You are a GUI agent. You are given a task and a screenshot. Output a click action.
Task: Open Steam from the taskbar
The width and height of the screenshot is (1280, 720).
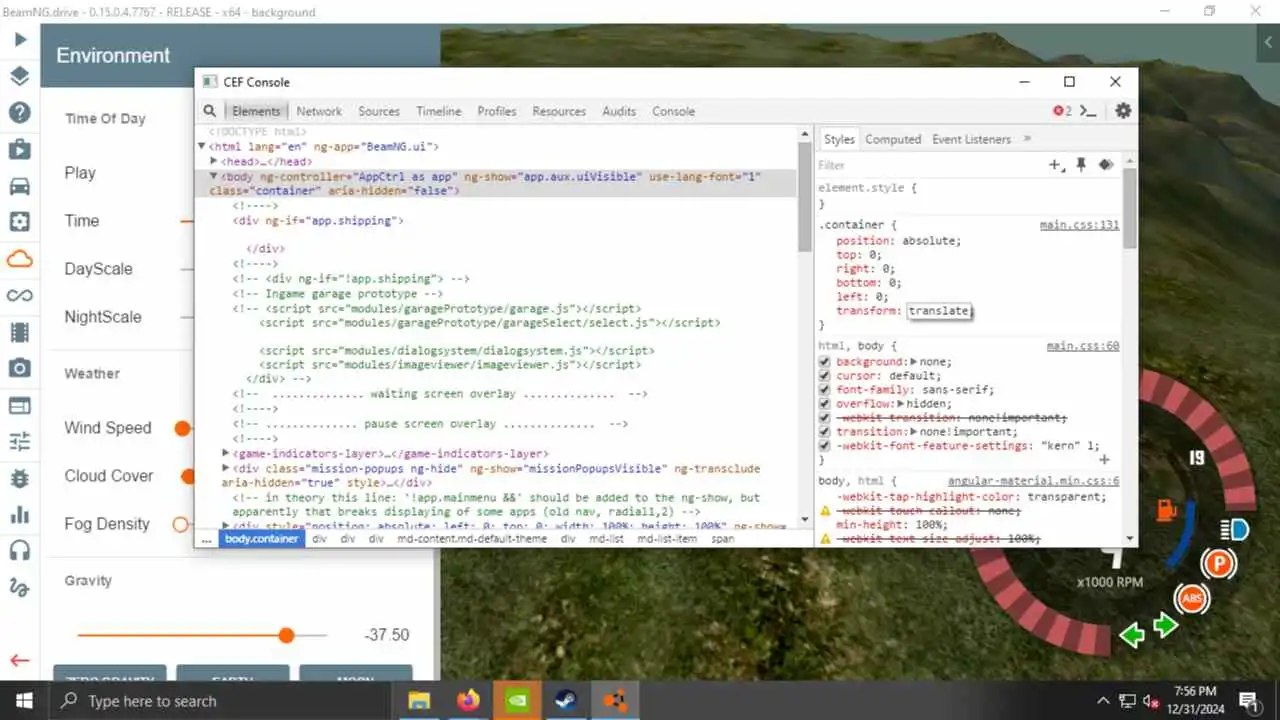point(566,700)
